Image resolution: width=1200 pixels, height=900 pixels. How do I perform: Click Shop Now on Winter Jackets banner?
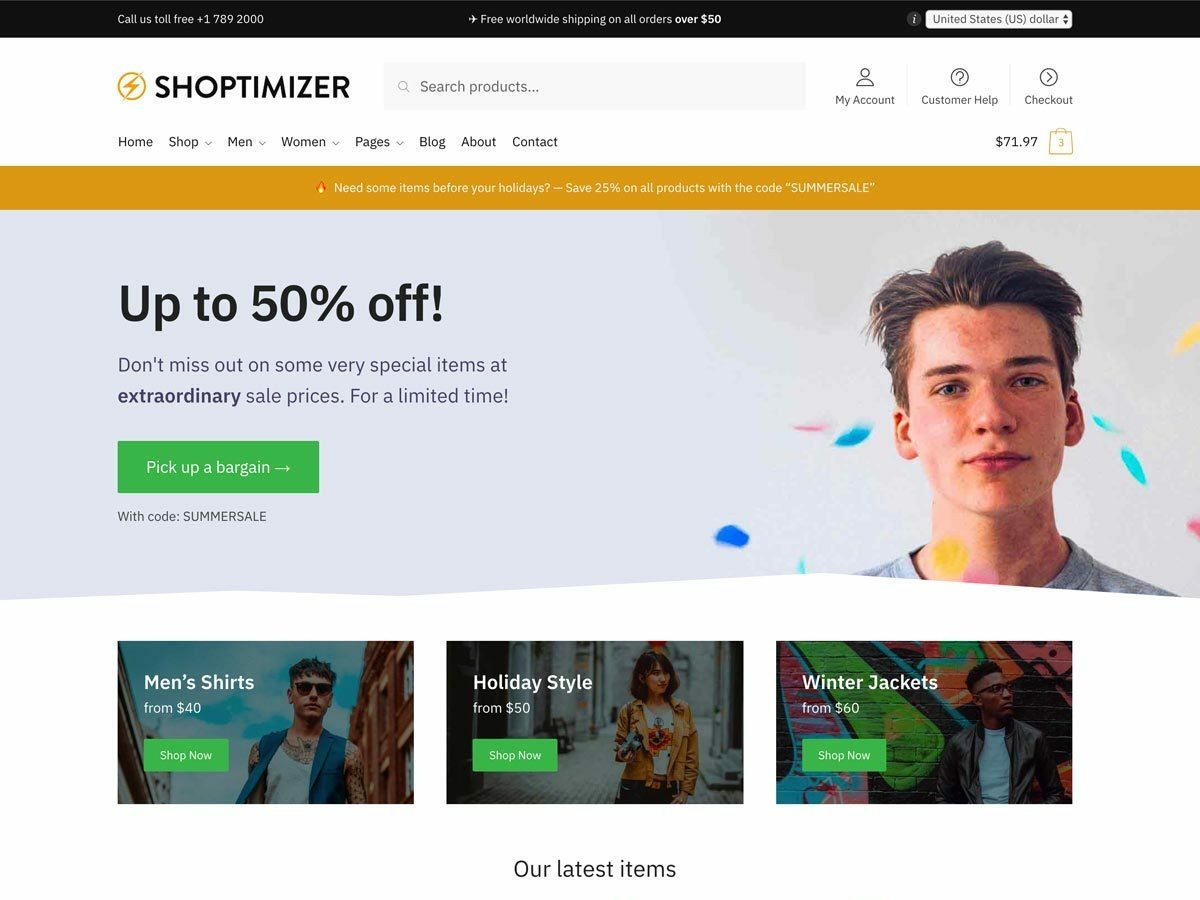(x=844, y=755)
